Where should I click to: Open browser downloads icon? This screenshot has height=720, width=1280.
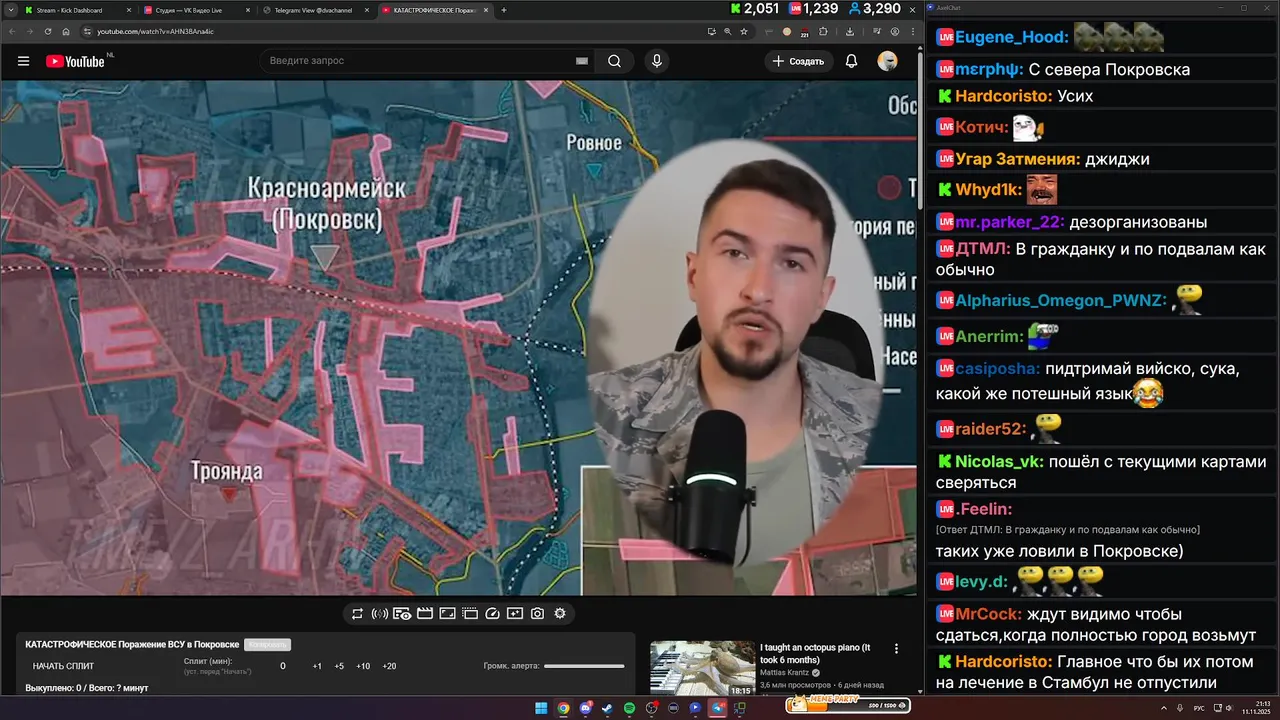coord(849,31)
